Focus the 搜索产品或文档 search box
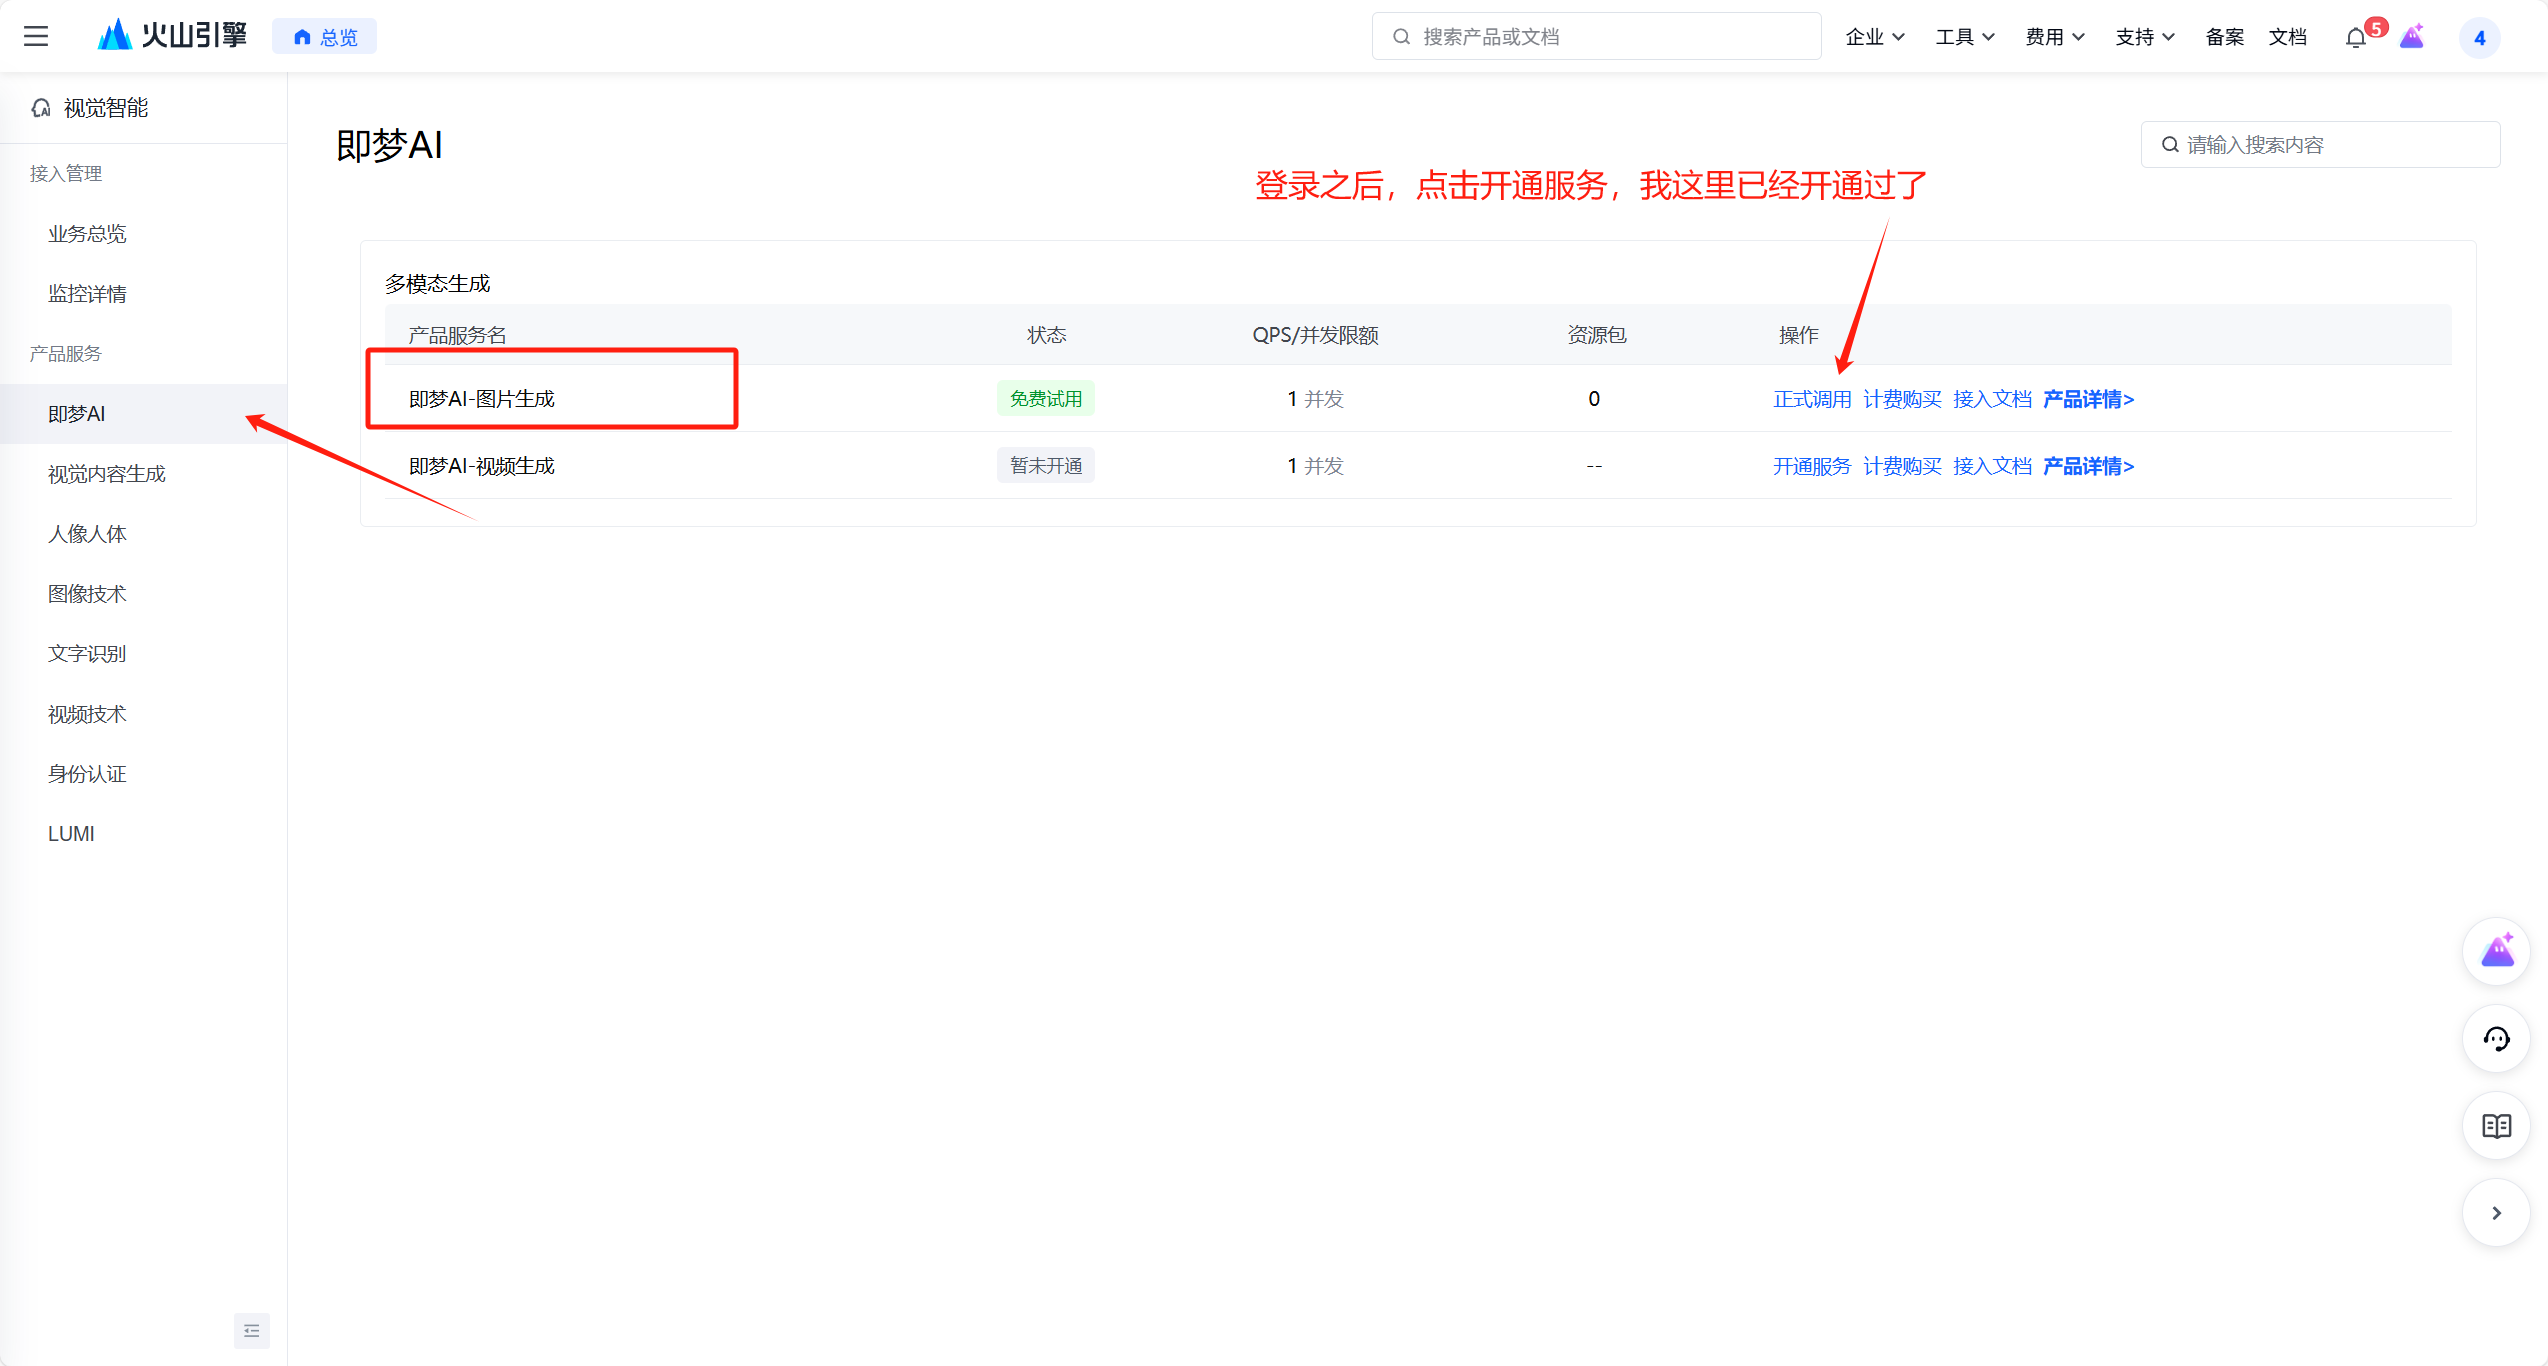 (1596, 37)
